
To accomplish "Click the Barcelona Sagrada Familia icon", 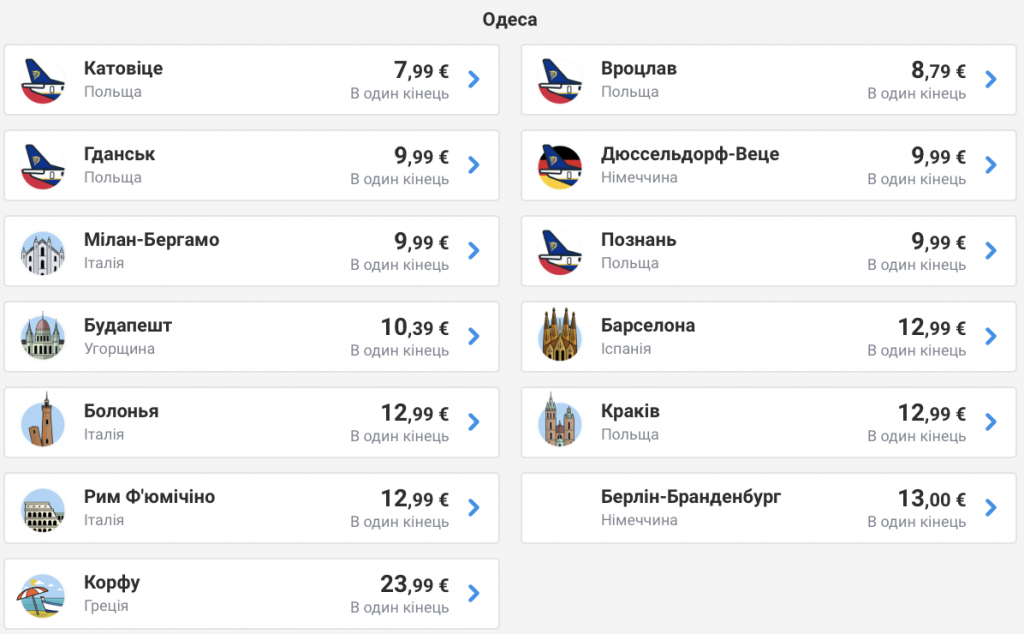I will click(x=560, y=334).
